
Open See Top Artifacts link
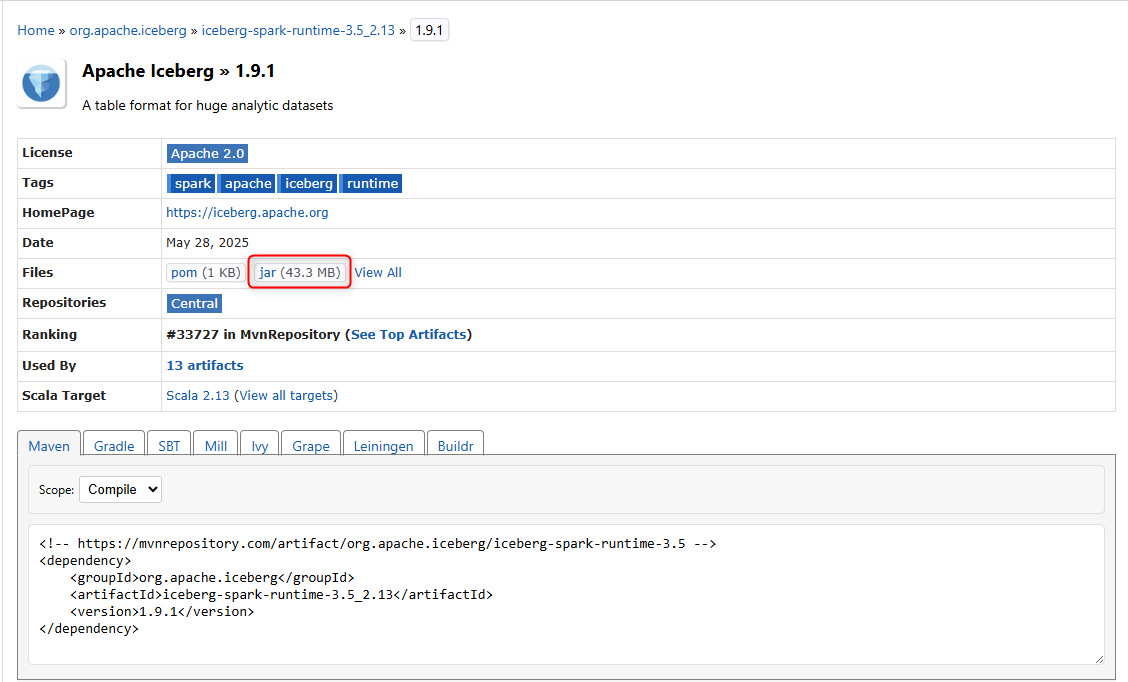tap(409, 335)
